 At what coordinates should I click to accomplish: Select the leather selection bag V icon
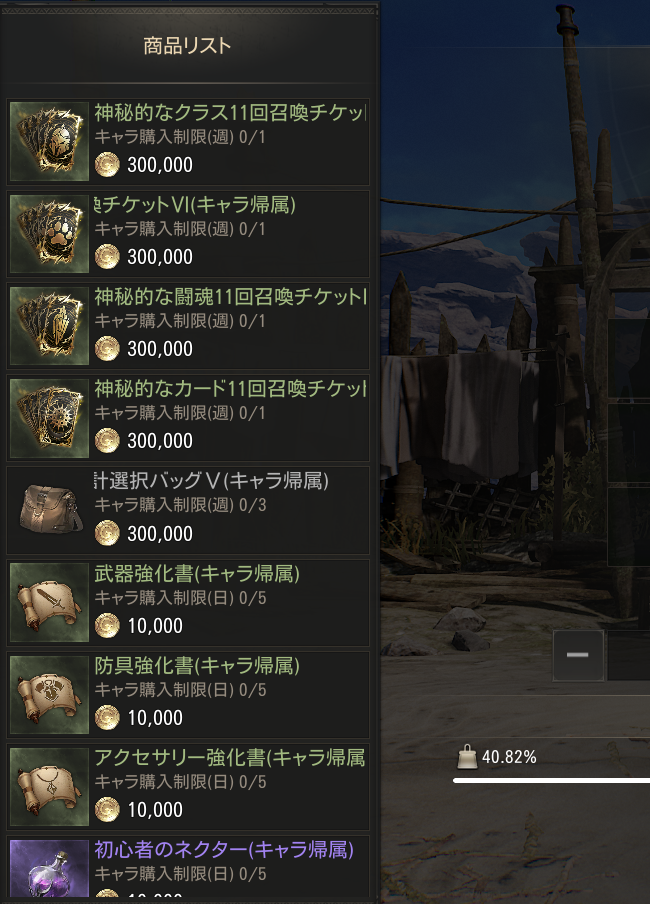click(x=50, y=510)
